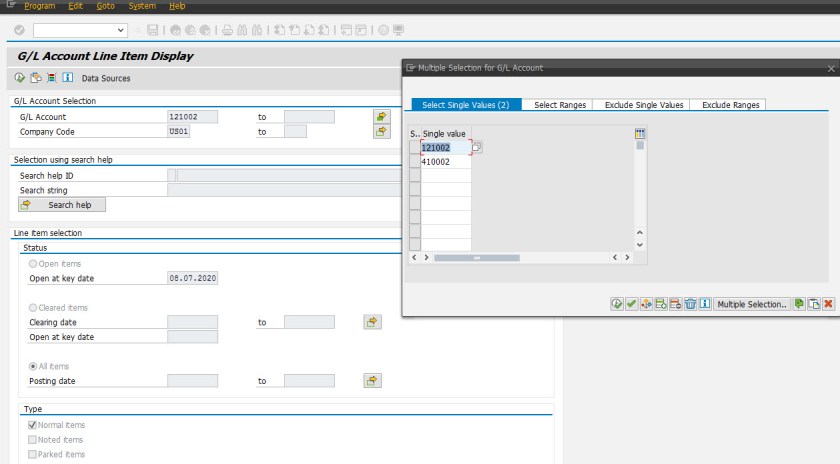Image resolution: width=840 pixels, height=464 pixels.
Task: Click the Company Code field US01
Action: (178, 131)
